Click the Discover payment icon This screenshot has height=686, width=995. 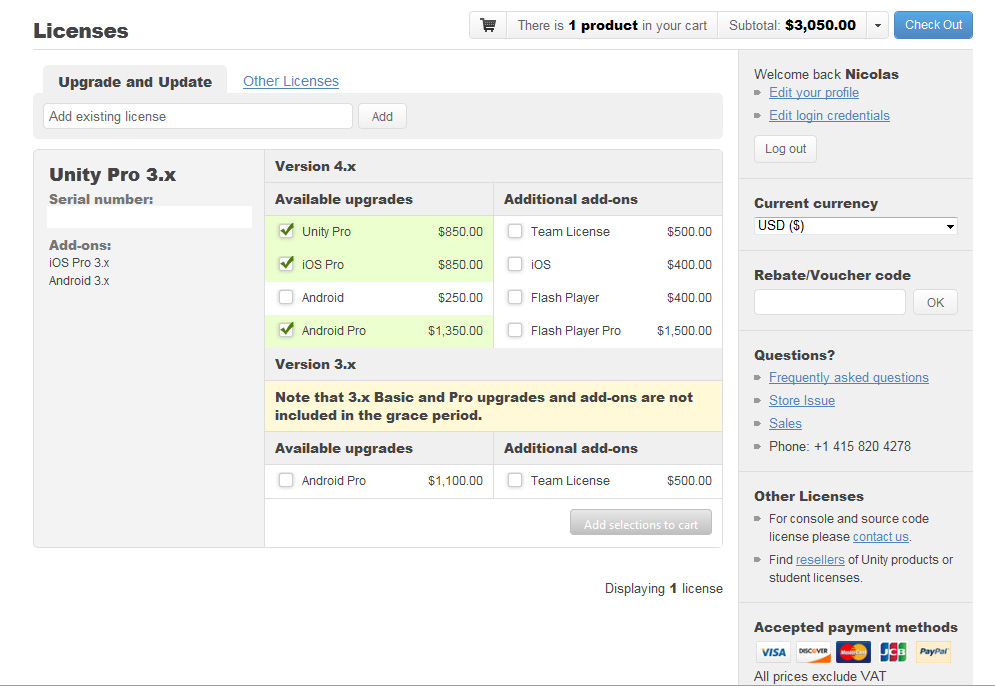pyautogui.click(x=812, y=651)
